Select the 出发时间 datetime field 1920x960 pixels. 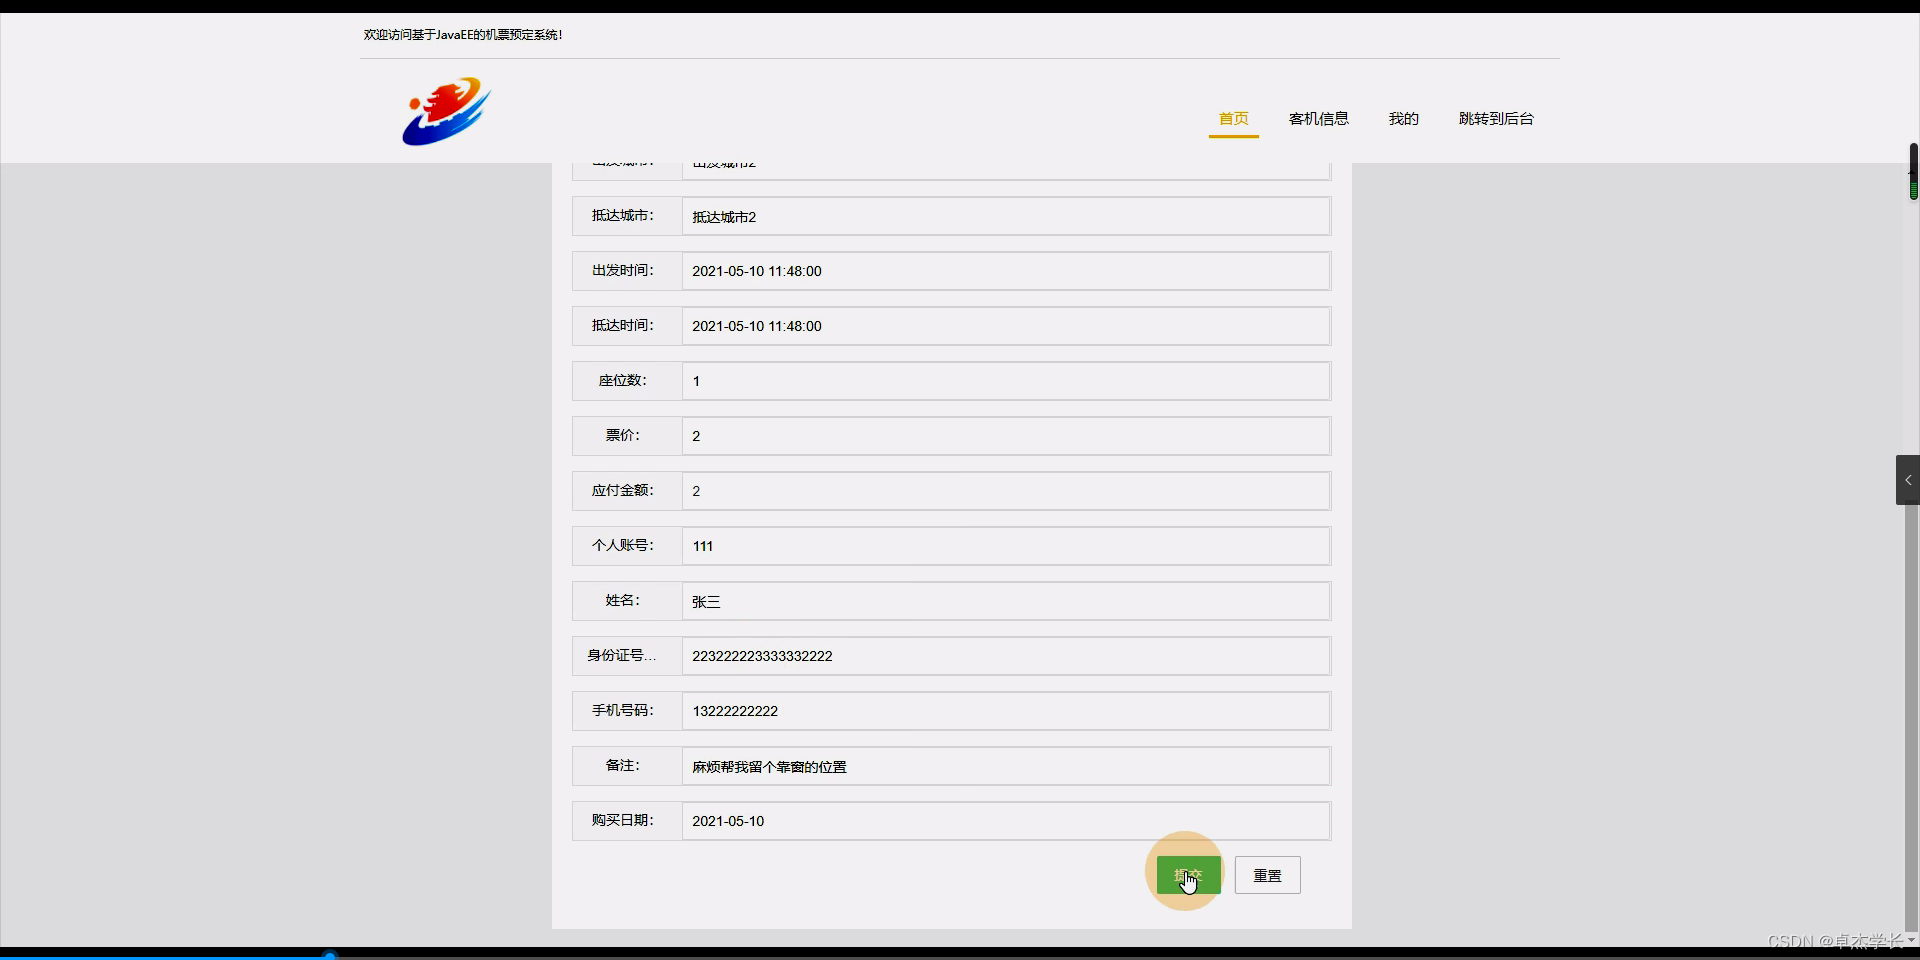click(1004, 271)
